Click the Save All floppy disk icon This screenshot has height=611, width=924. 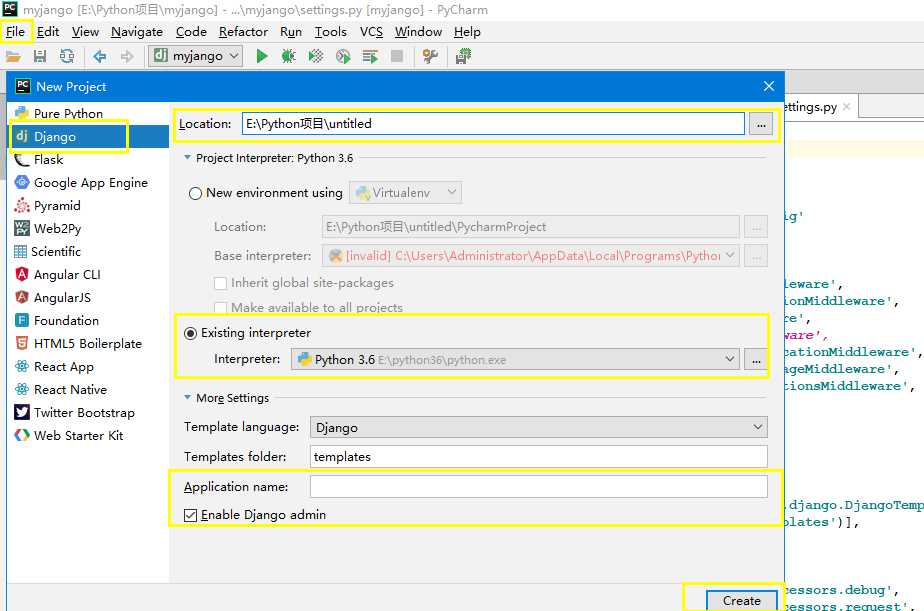pyautogui.click(x=39, y=57)
